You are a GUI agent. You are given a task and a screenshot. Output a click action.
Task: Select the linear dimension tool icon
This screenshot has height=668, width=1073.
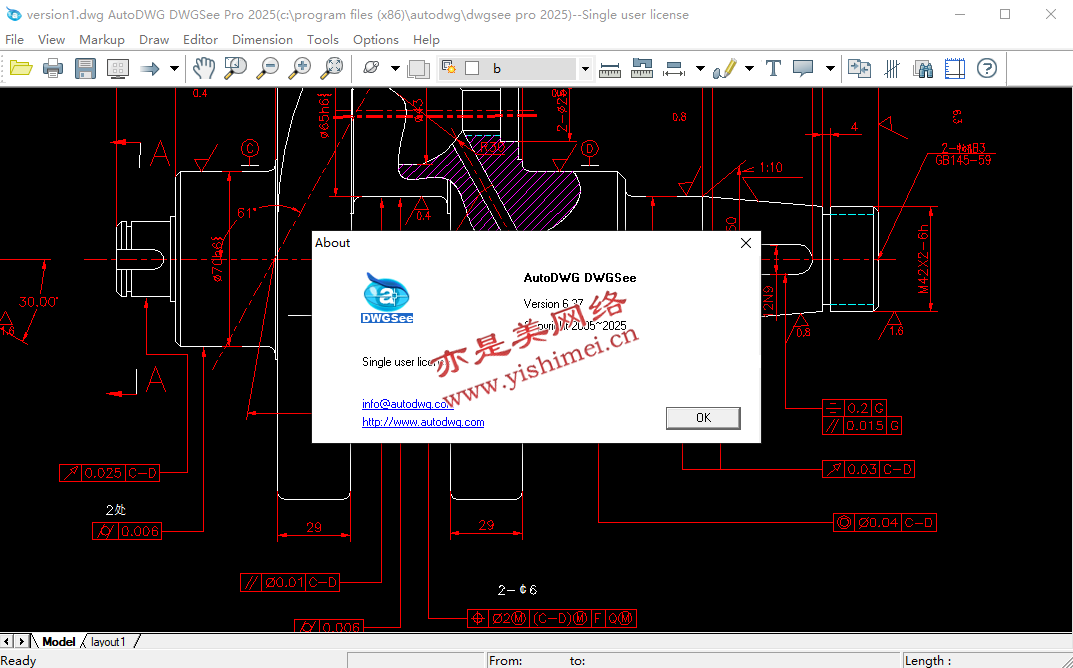coord(674,68)
